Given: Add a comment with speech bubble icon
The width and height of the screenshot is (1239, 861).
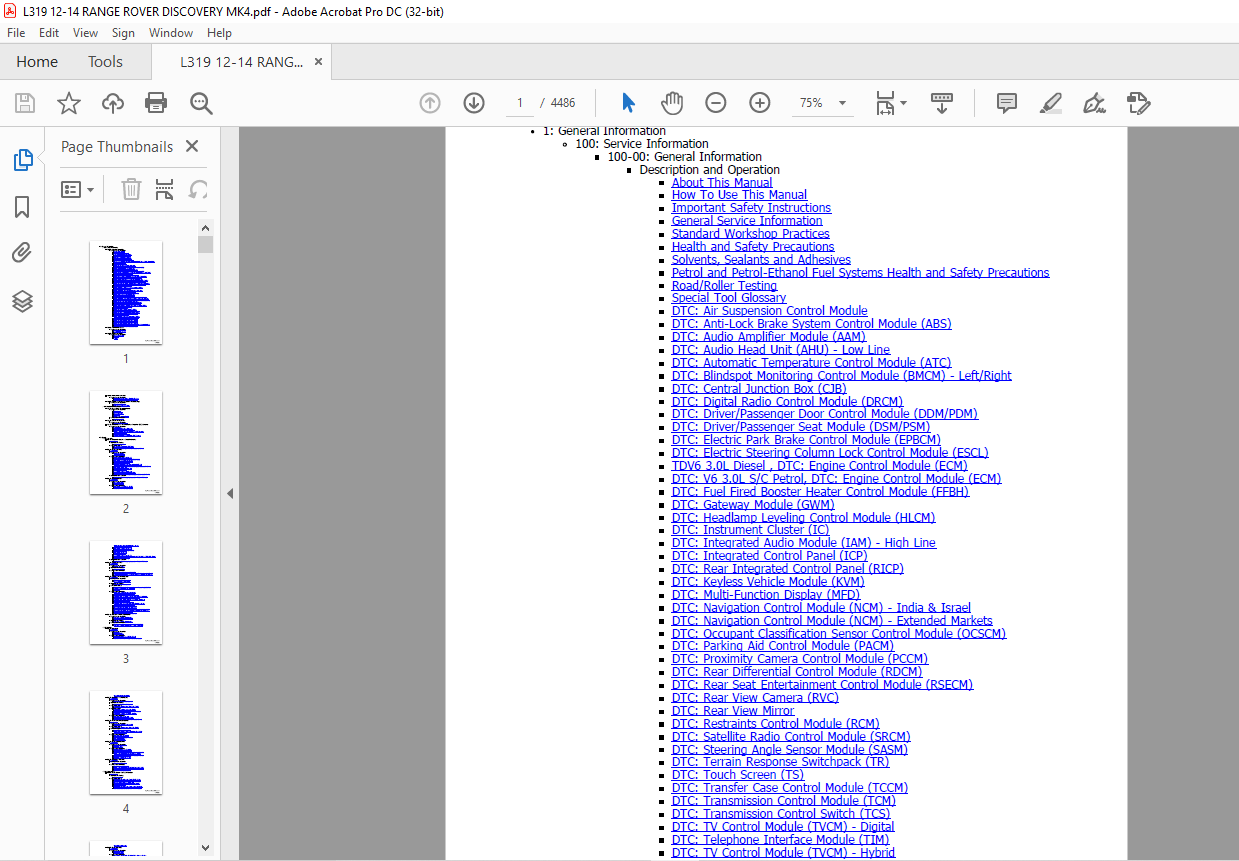Looking at the screenshot, I should 1007,103.
